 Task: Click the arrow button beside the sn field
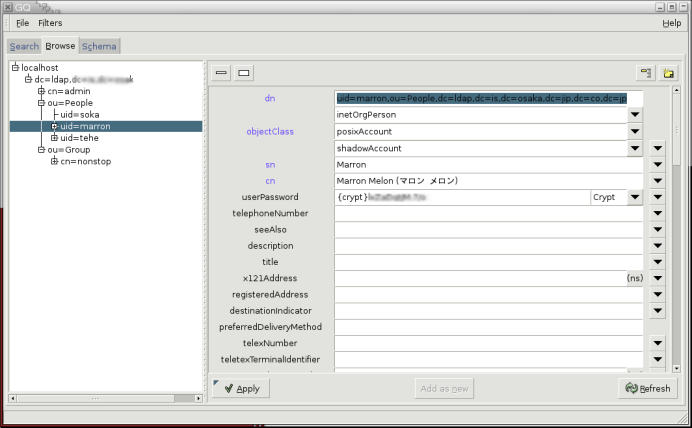click(657, 164)
